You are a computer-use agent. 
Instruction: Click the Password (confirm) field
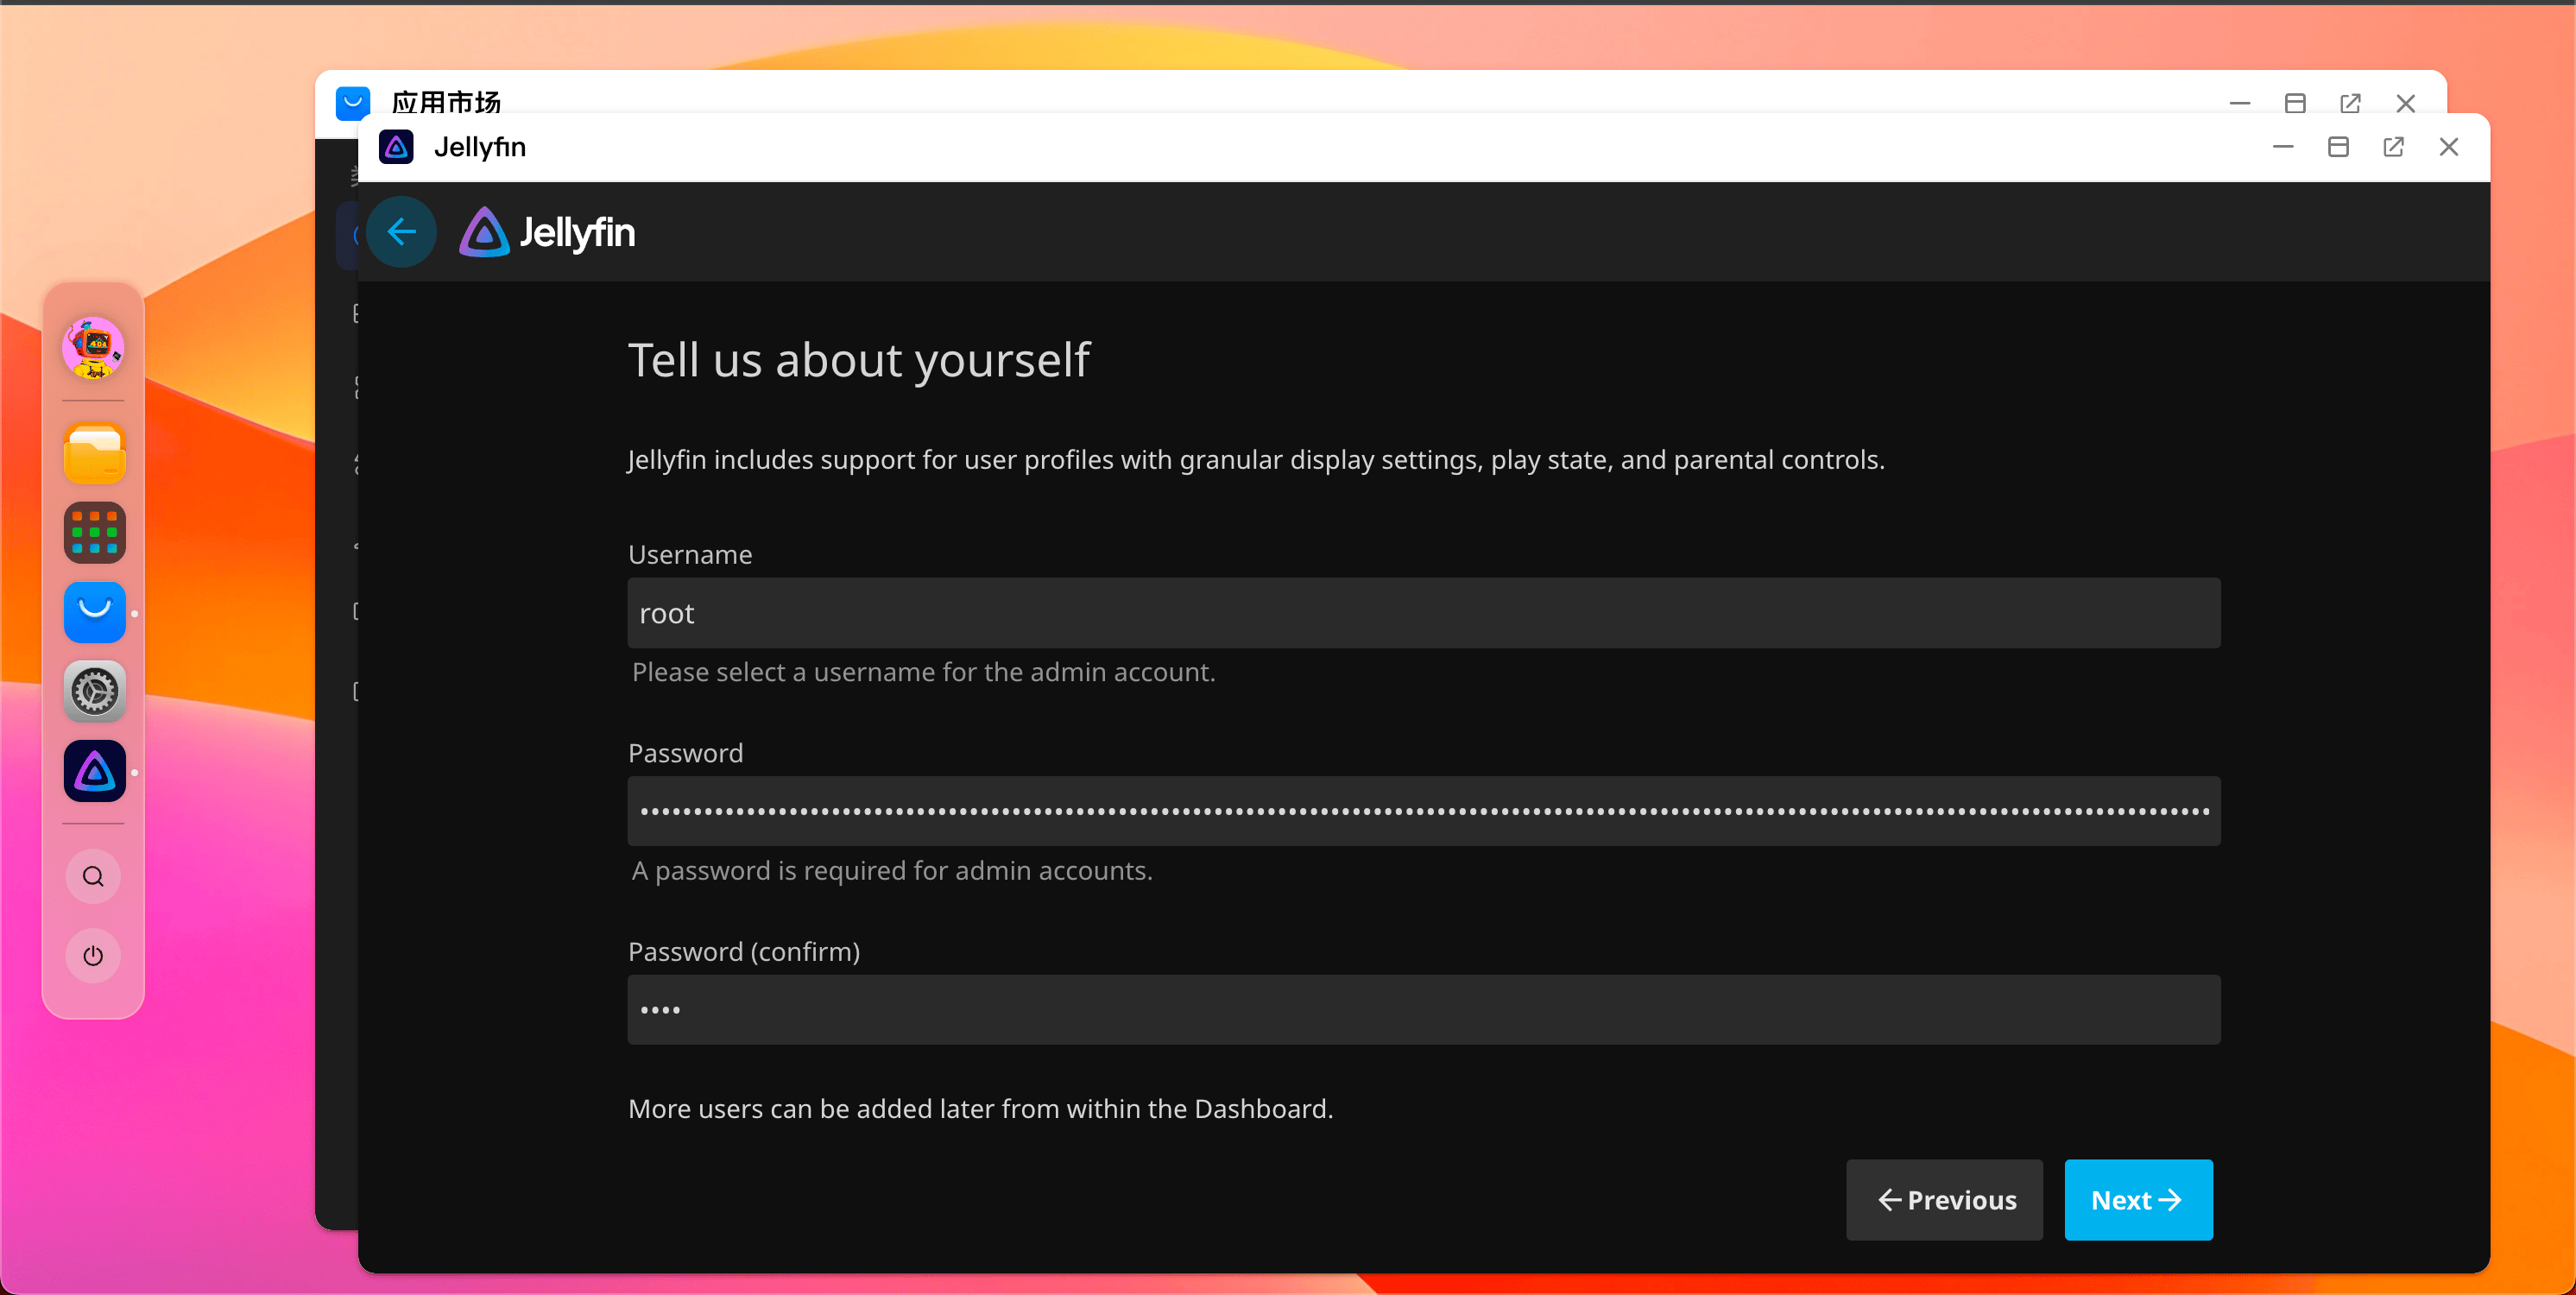(x=1423, y=1010)
